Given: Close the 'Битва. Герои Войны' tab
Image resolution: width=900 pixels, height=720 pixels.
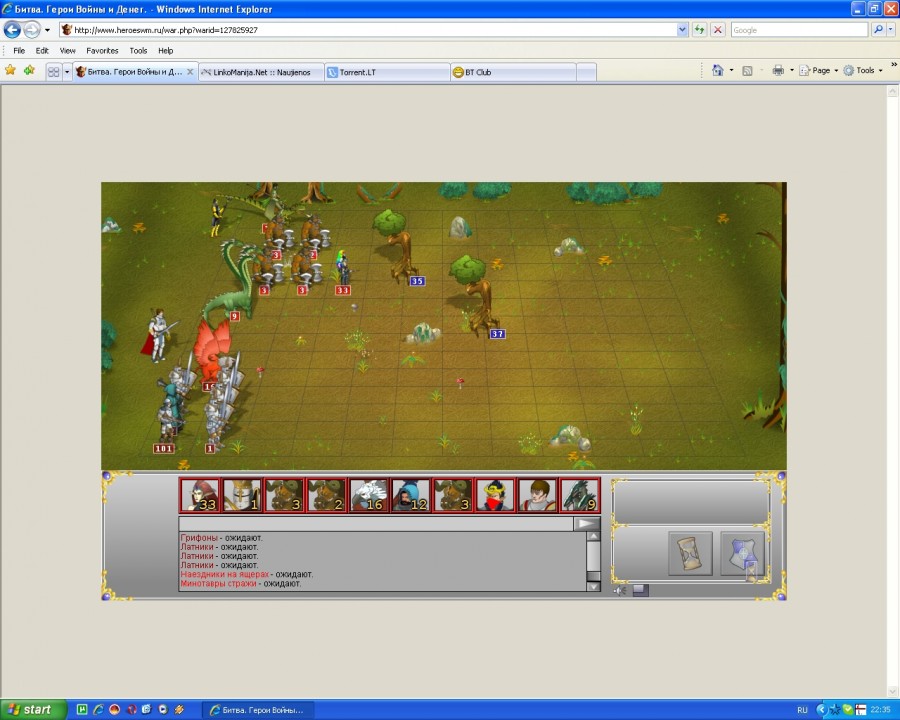Looking at the screenshot, I should 190,72.
